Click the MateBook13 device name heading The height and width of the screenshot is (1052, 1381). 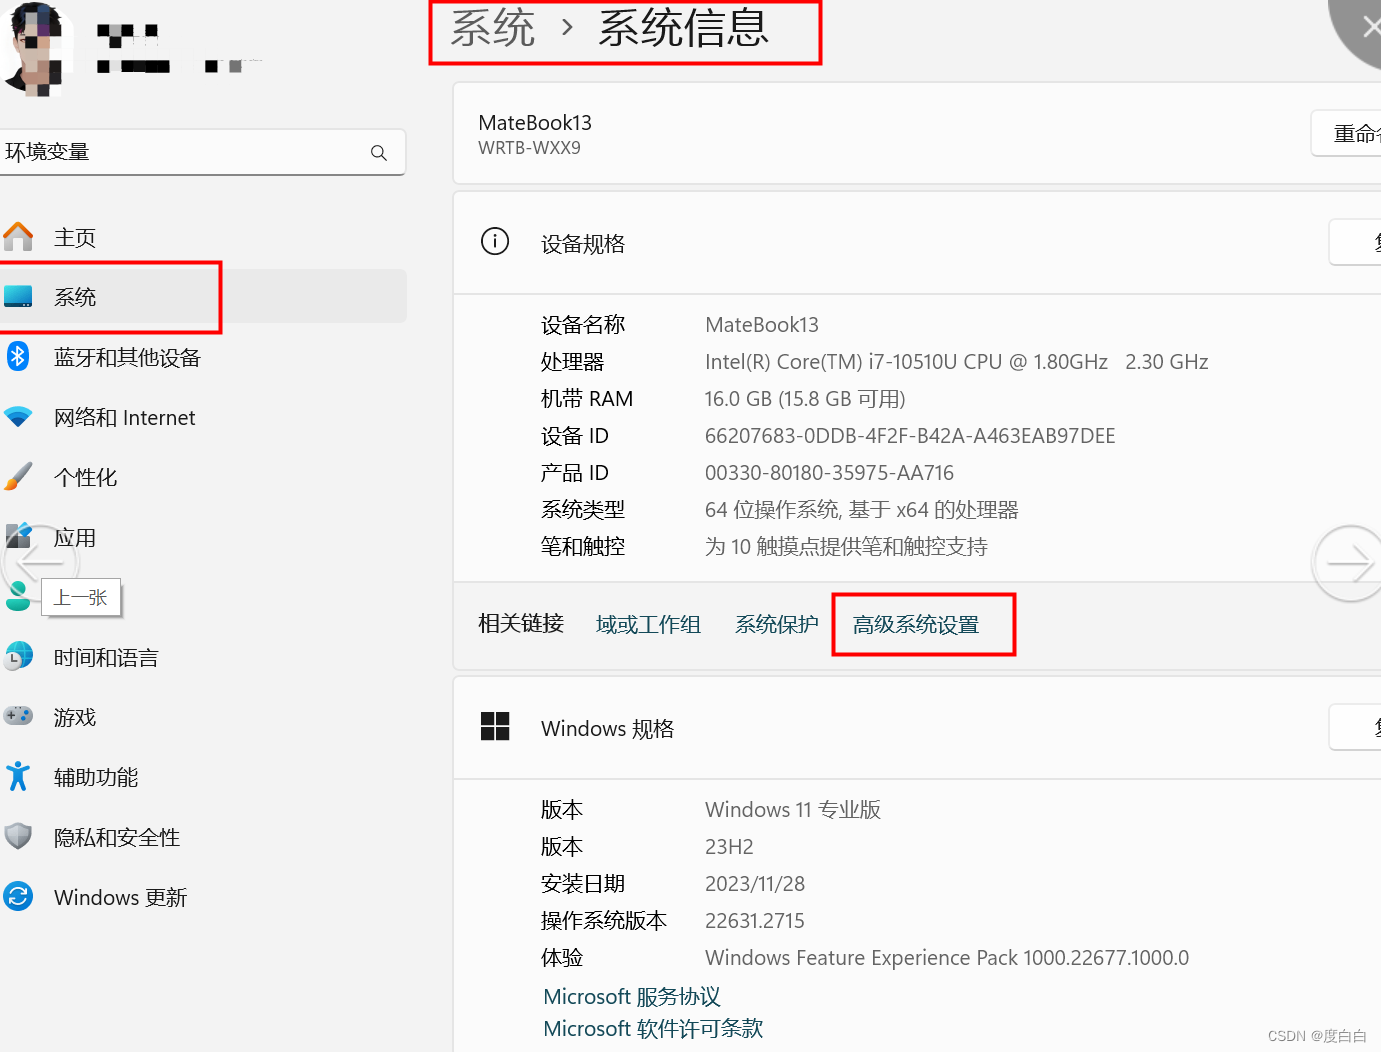pyautogui.click(x=535, y=123)
